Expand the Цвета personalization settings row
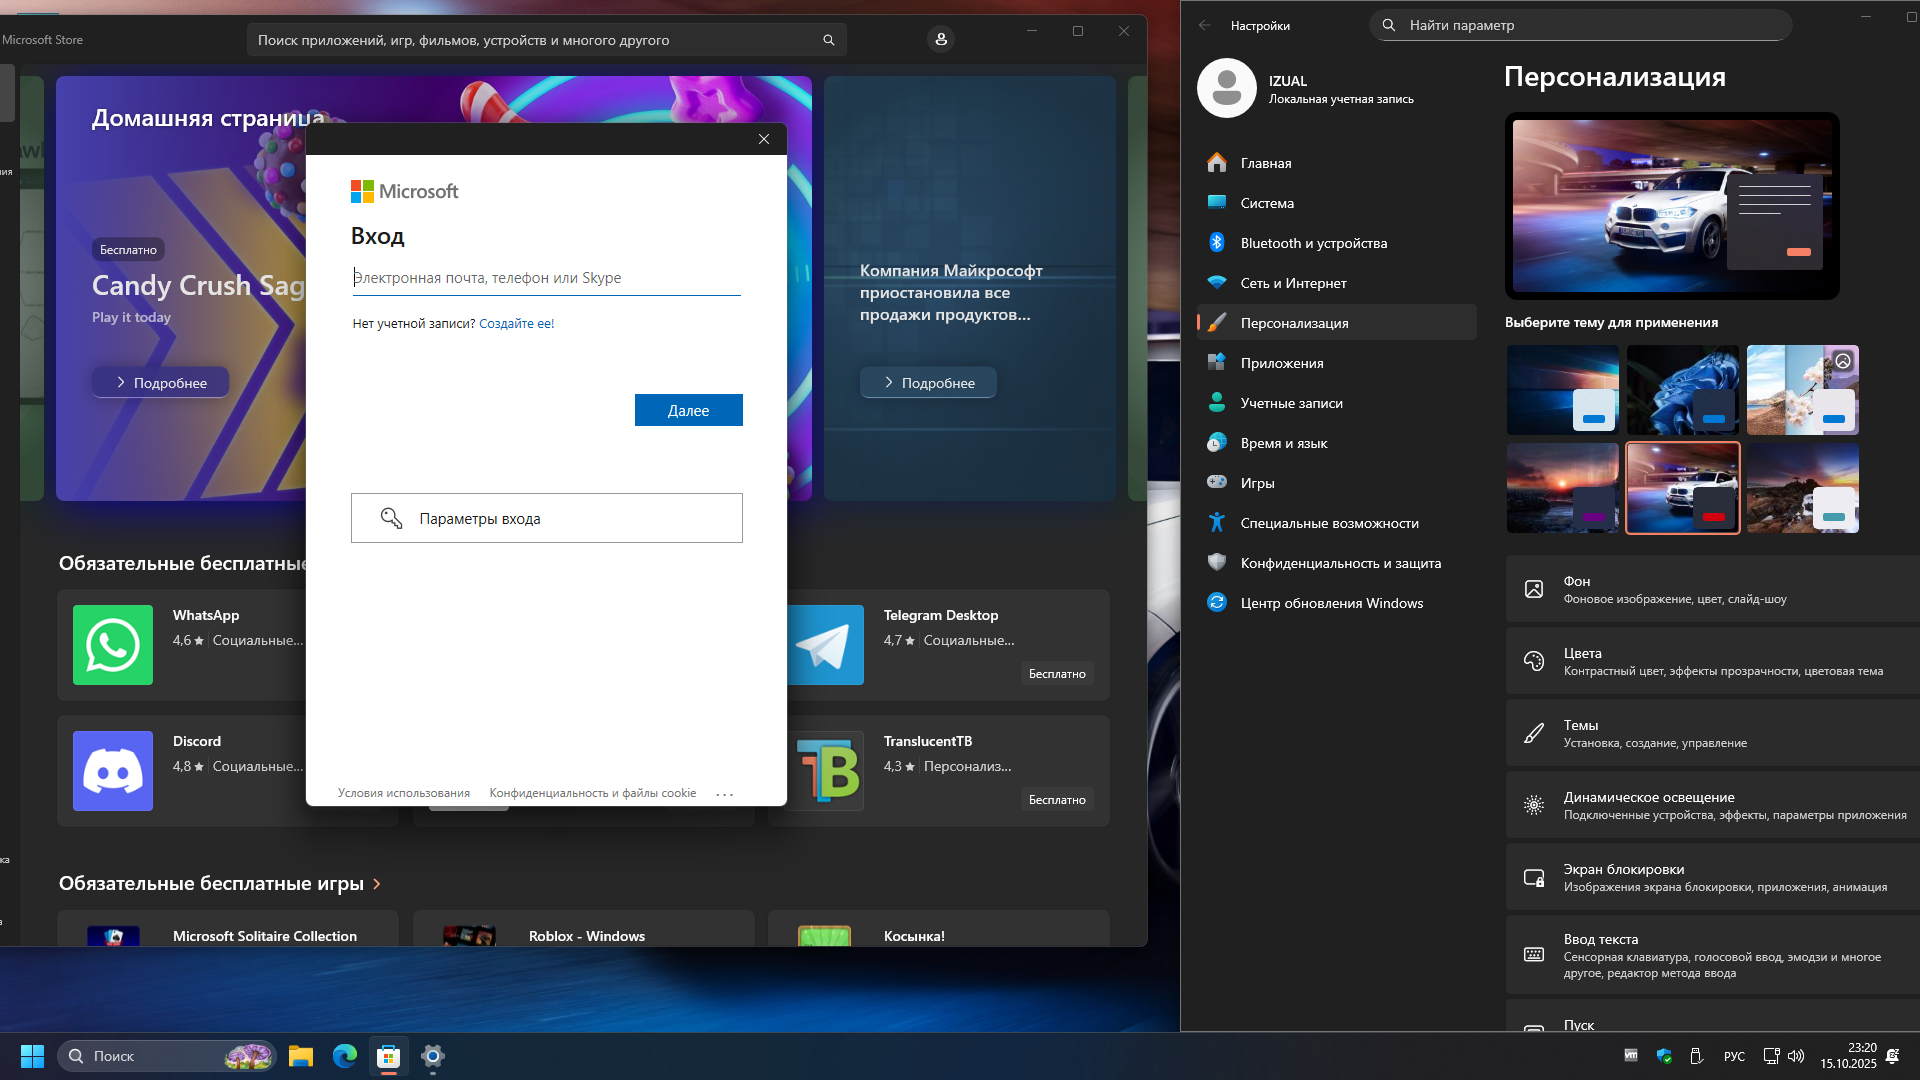Image resolution: width=1920 pixels, height=1080 pixels. tap(1712, 661)
